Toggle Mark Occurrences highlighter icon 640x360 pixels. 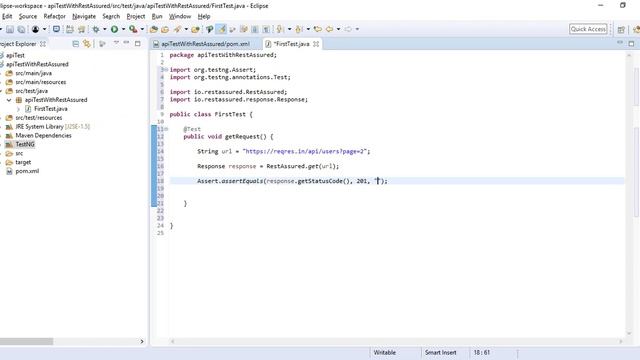pos(221,29)
